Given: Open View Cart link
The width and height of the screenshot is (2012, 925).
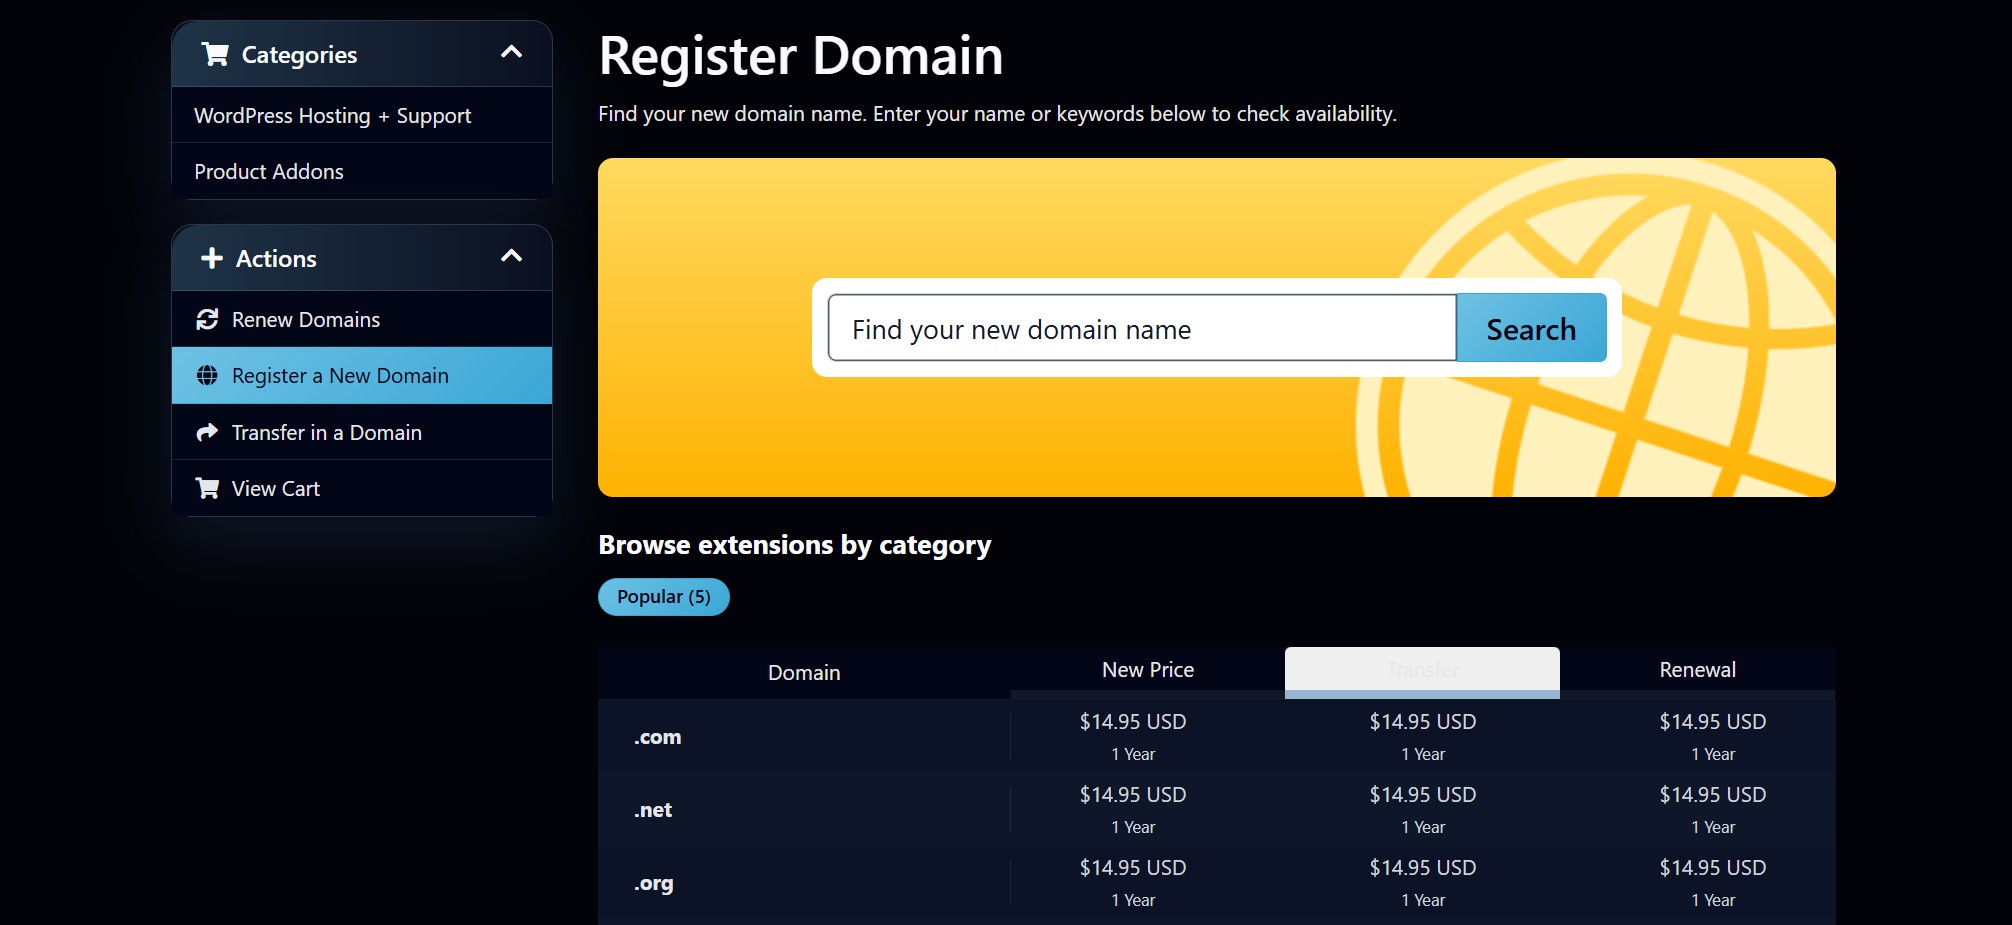Looking at the screenshot, I should click(276, 489).
